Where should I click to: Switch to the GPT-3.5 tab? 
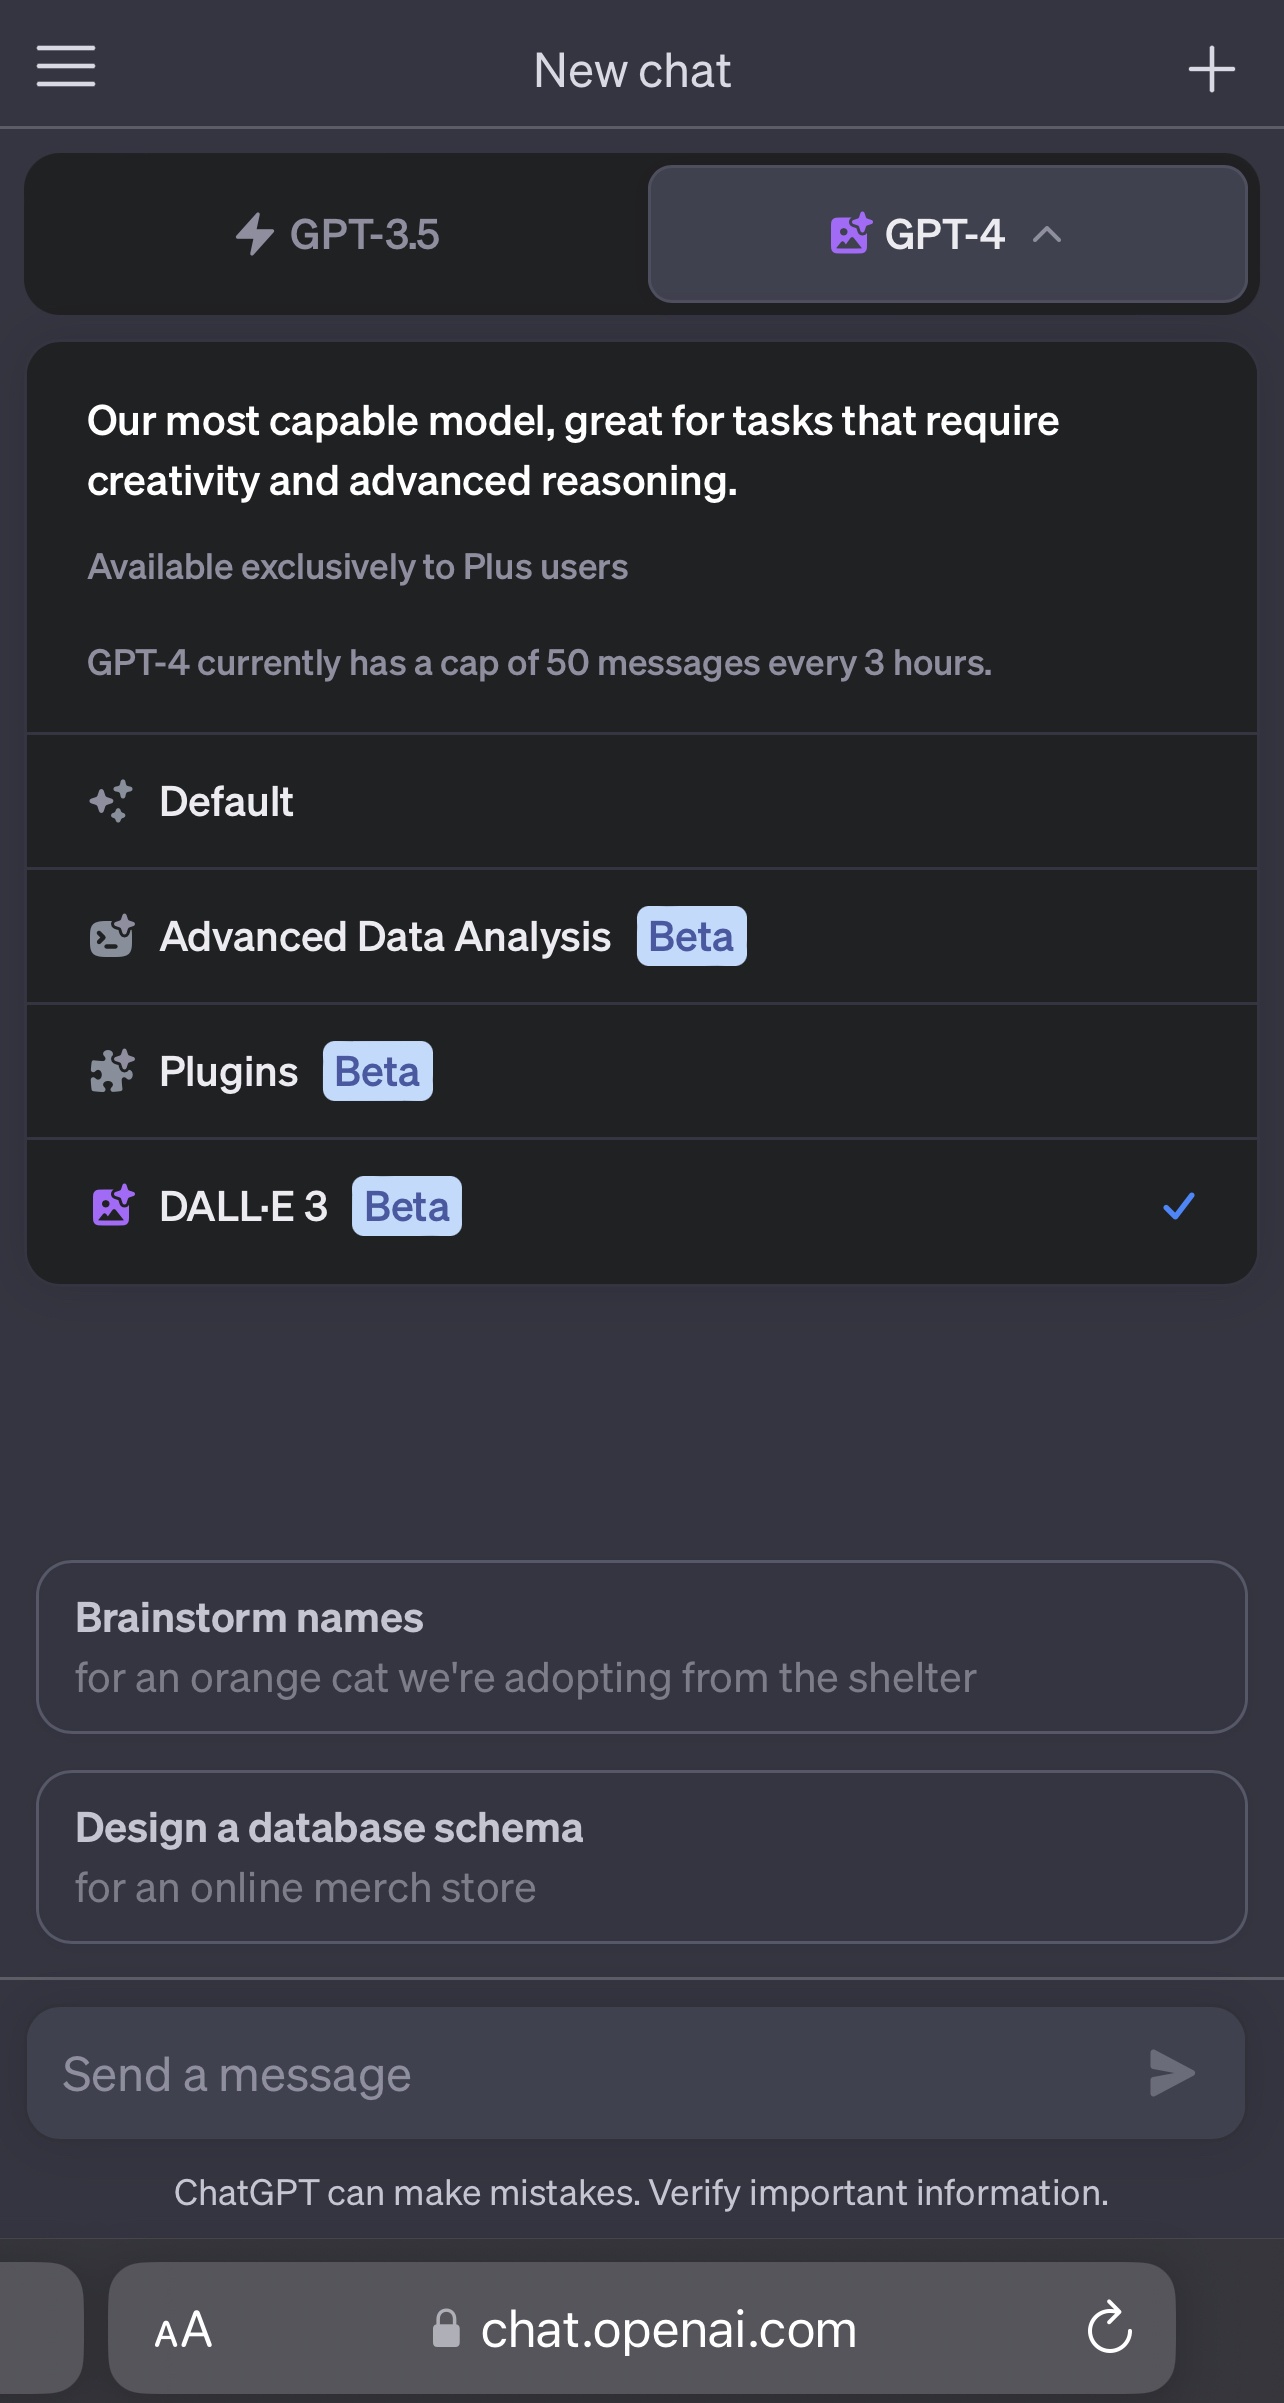point(337,234)
